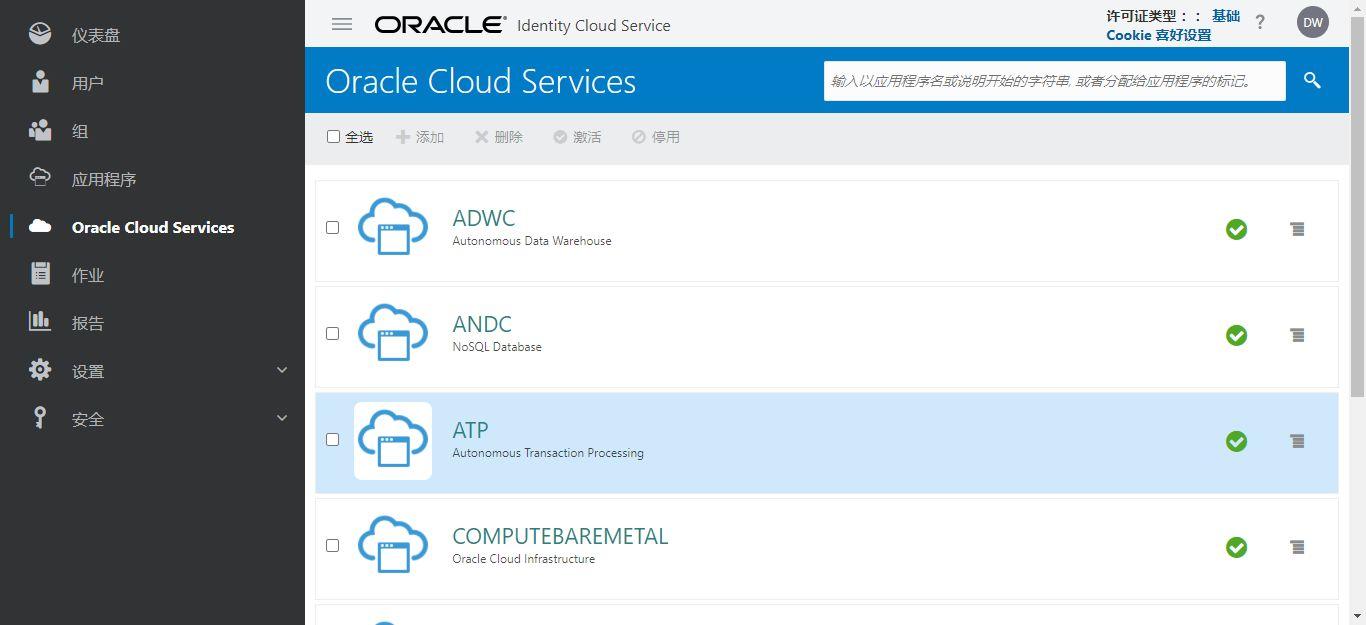Viewport: 1366px width, 625px height.
Task: Click the 'Autonomous Transaction Processing' description
Action: tap(548, 453)
